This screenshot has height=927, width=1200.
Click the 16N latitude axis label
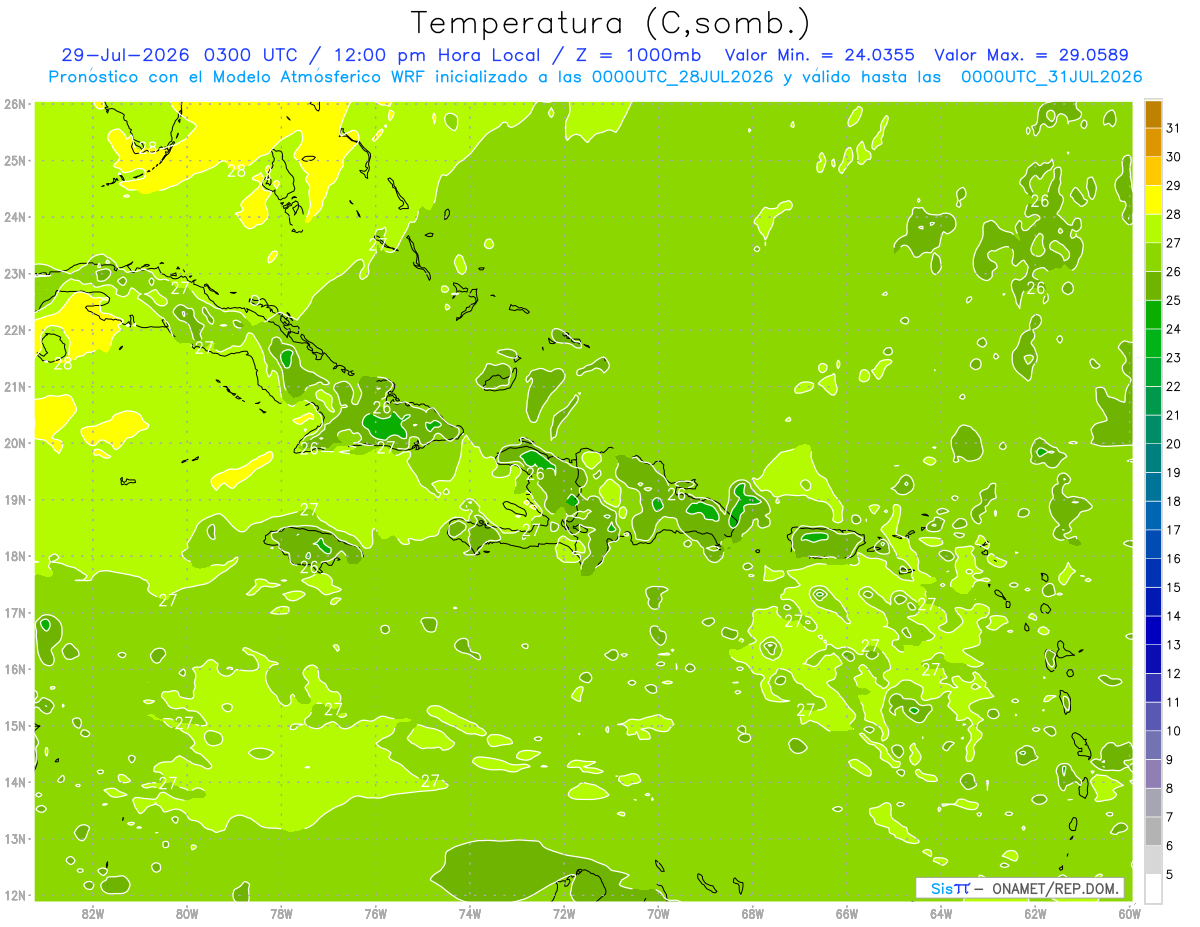tap(15, 669)
